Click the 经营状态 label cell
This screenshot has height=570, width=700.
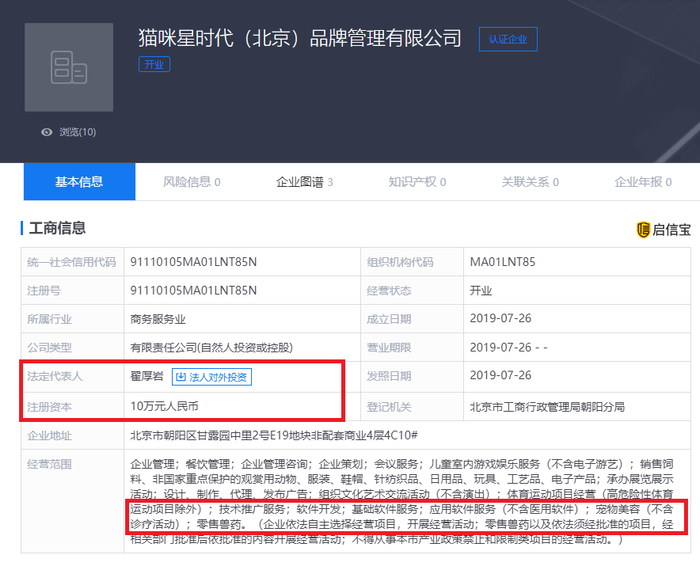412,291
